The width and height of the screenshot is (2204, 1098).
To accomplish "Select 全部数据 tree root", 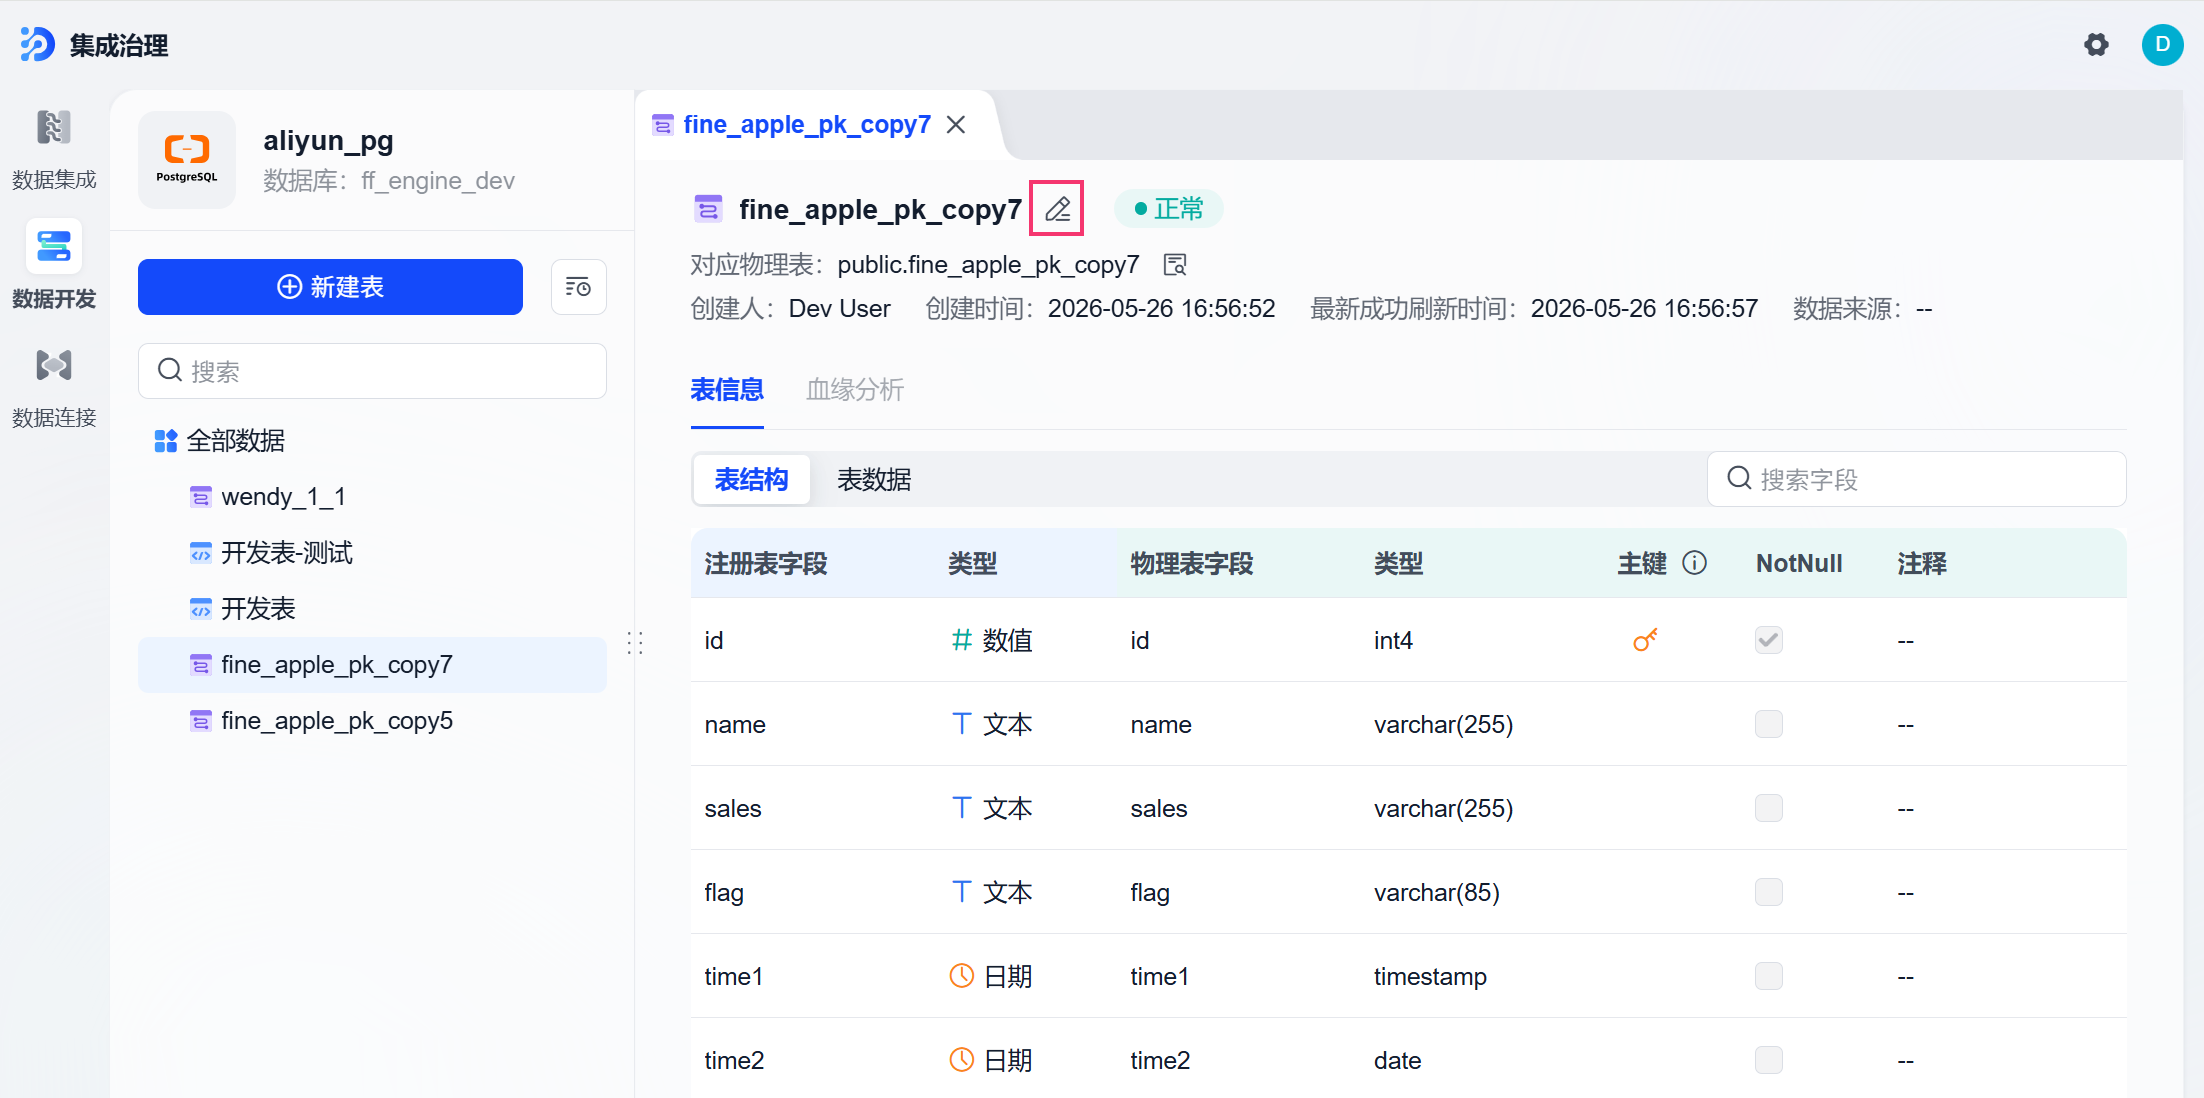I will coord(372,441).
